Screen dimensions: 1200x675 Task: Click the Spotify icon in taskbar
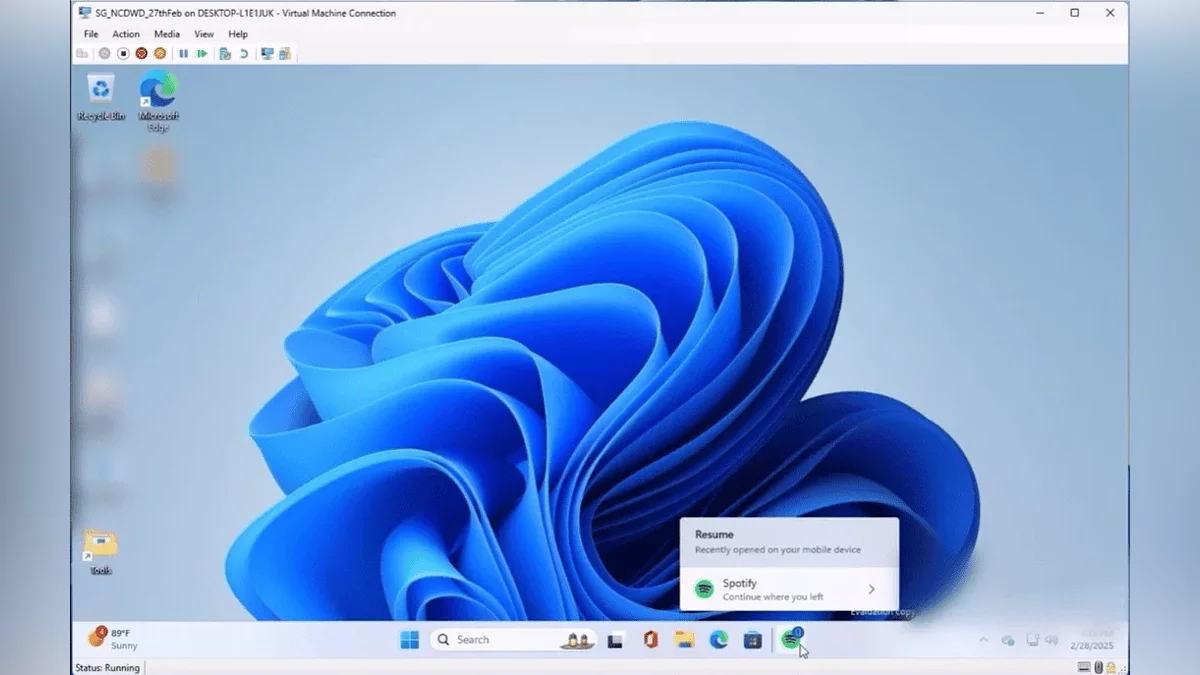coord(791,640)
